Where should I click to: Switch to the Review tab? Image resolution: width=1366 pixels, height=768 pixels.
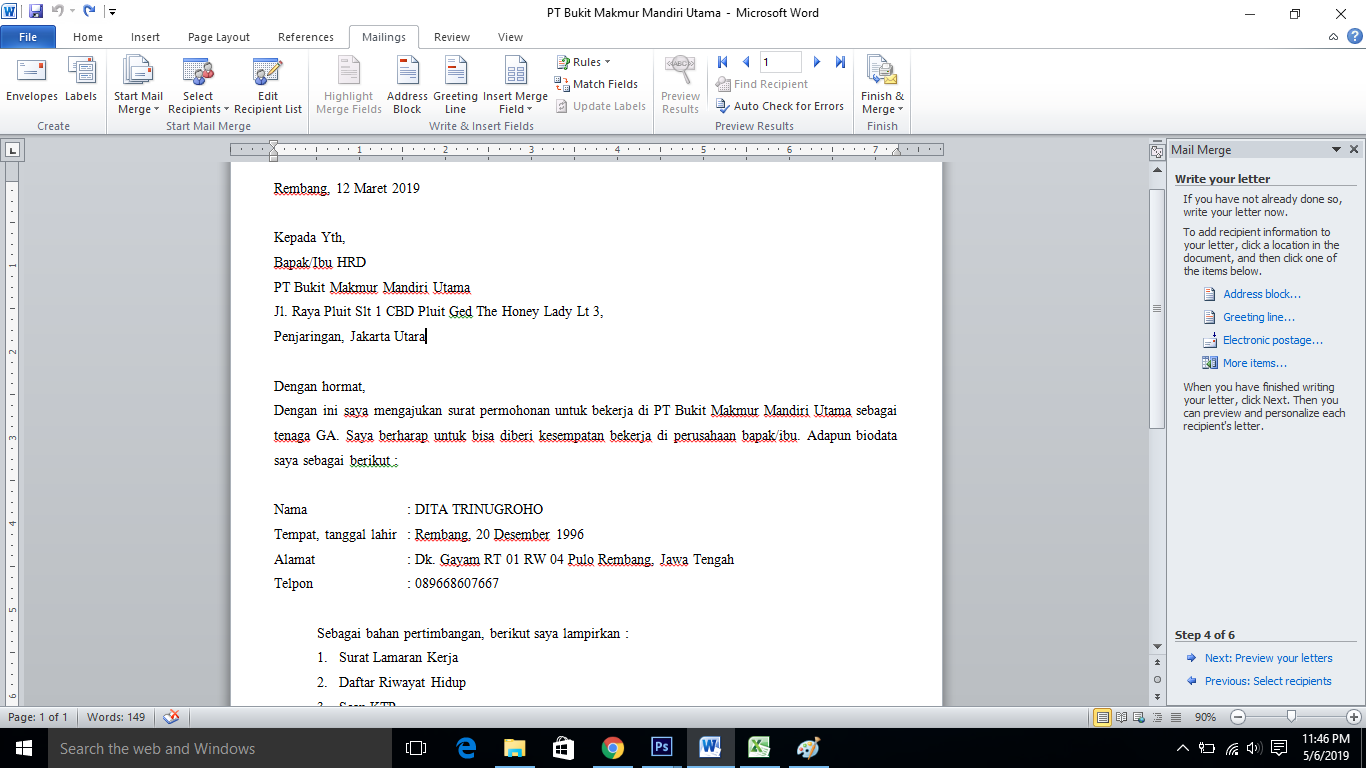pyautogui.click(x=451, y=37)
